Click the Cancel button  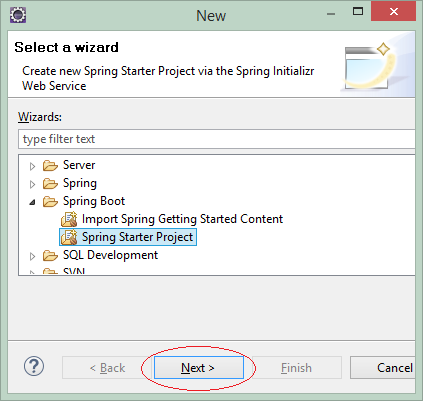coord(383,367)
